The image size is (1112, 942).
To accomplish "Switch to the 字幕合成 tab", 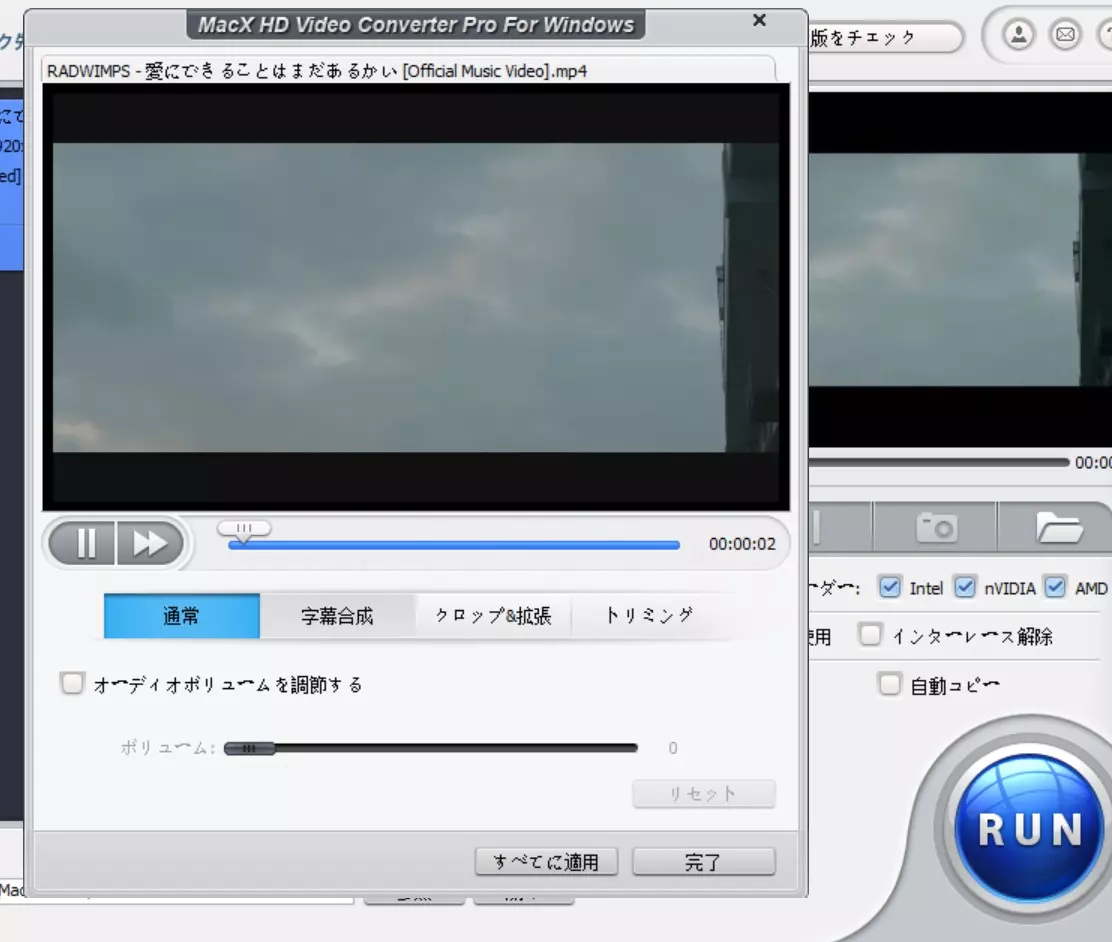I will coord(338,616).
